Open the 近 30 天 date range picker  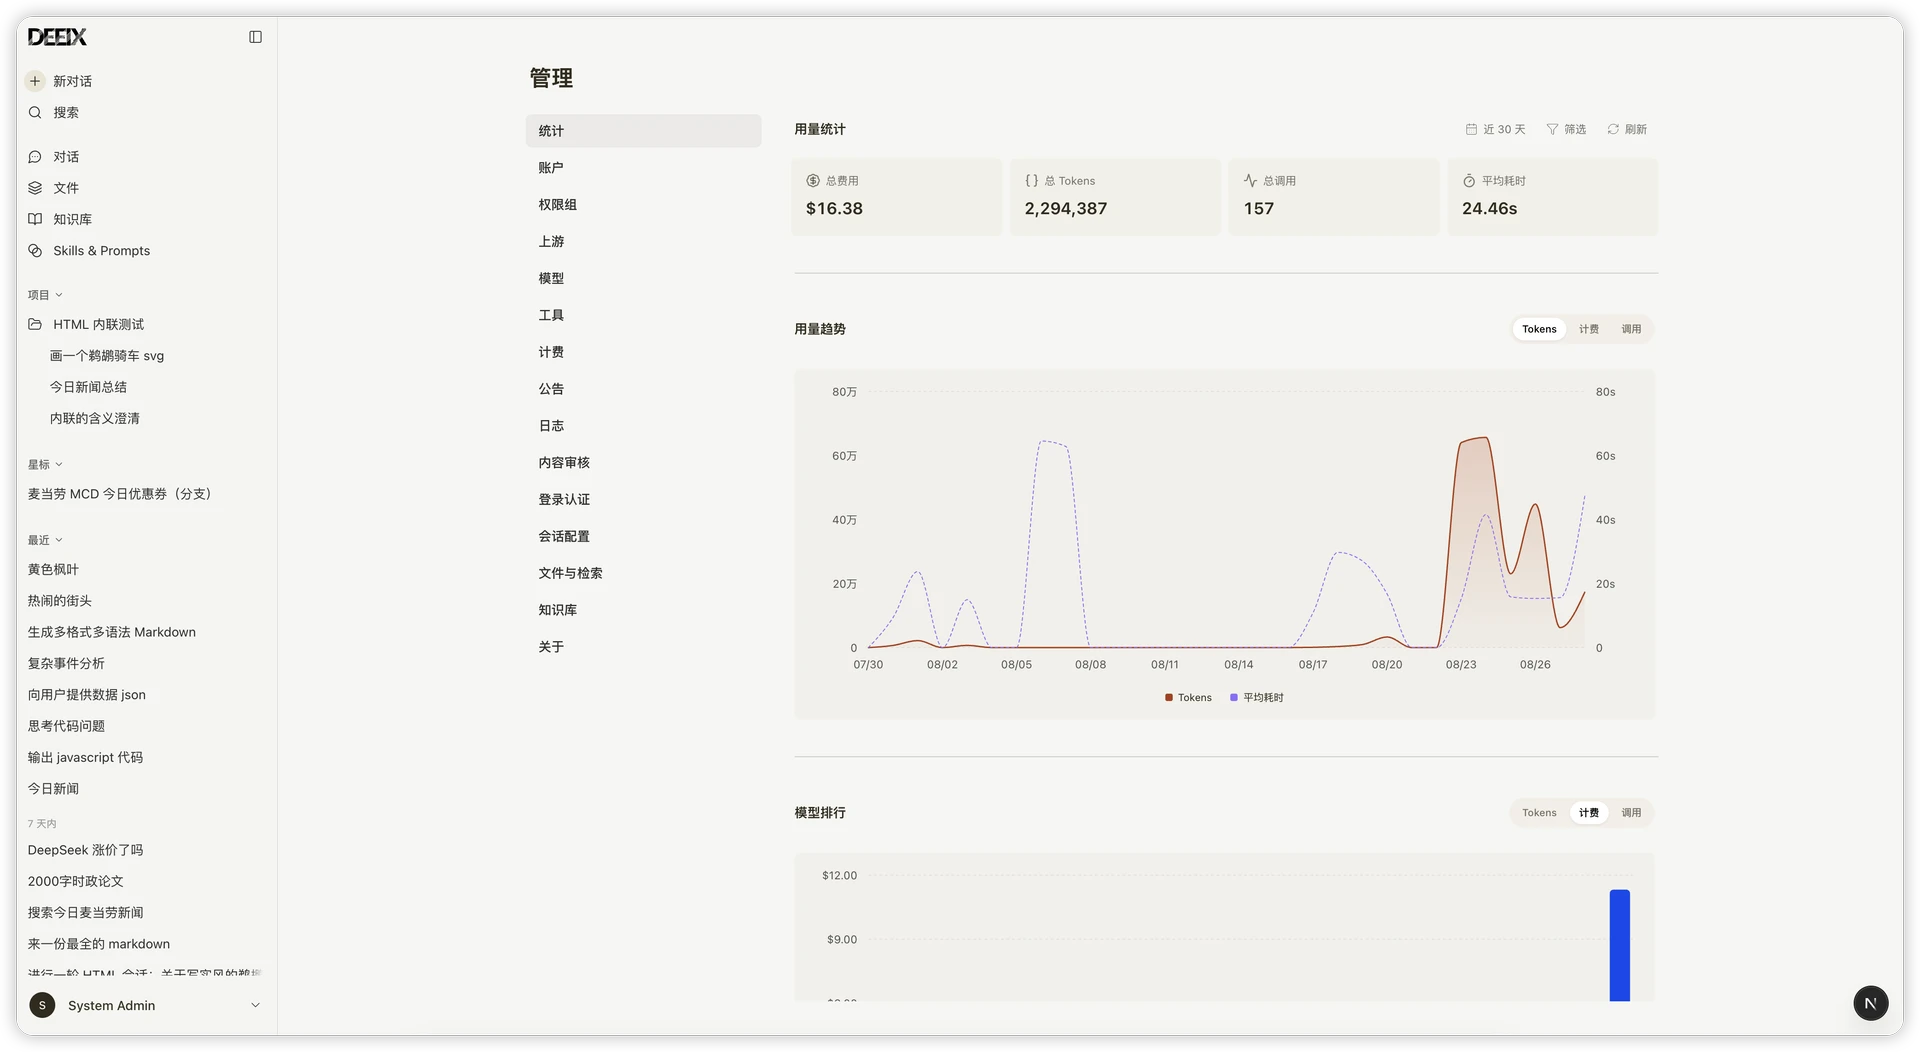coord(1495,129)
